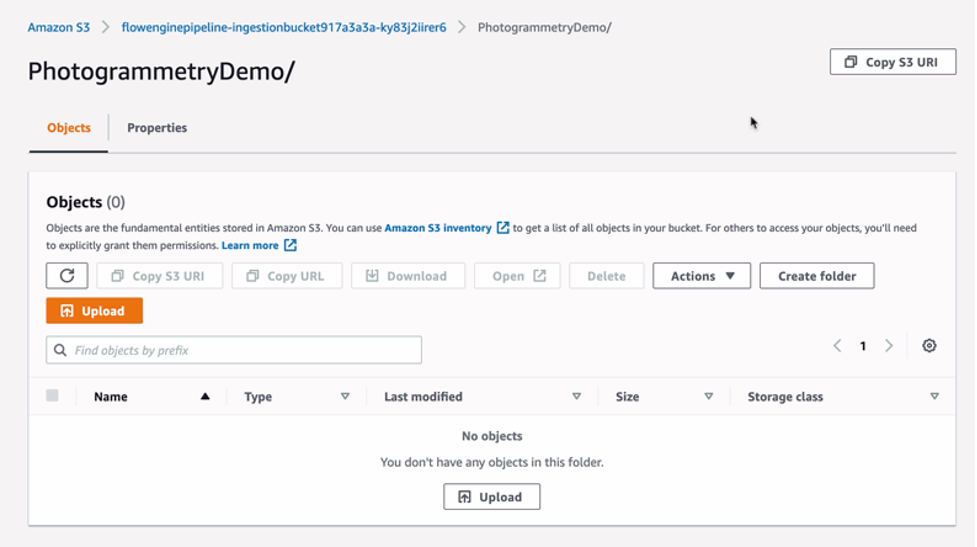977x547 pixels.
Task: Click the Copy S3 URI button at the top right
Action: click(x=893, y=62)
